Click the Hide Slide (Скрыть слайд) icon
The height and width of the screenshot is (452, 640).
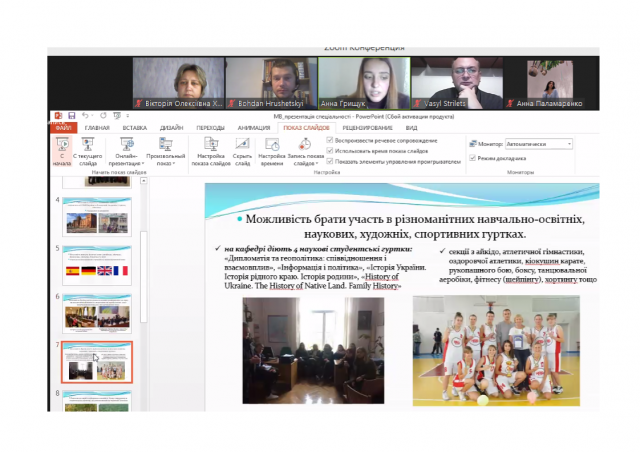click(x=242, y=151)
